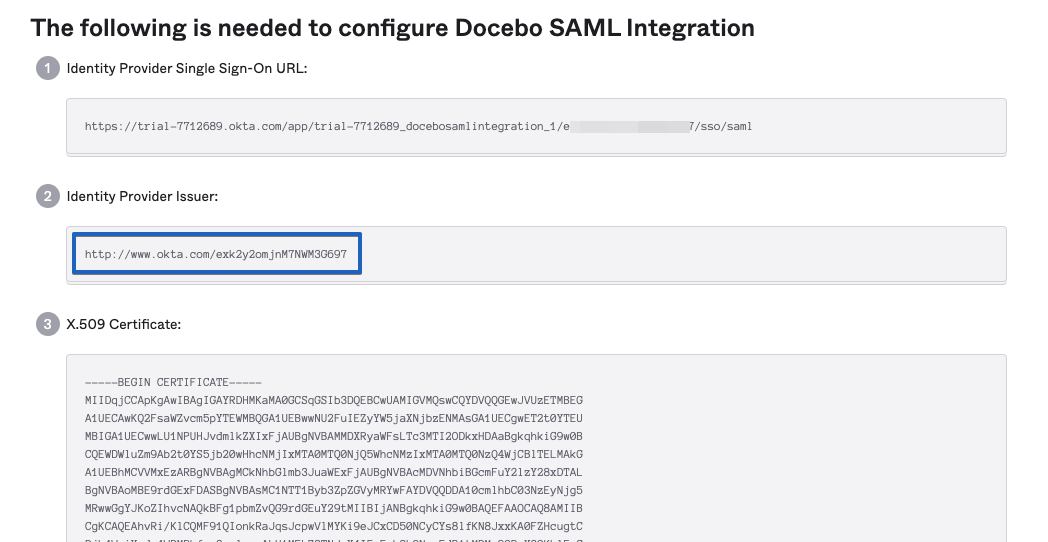Click empty space right of the Issuer URL

[x=680, y=254]
